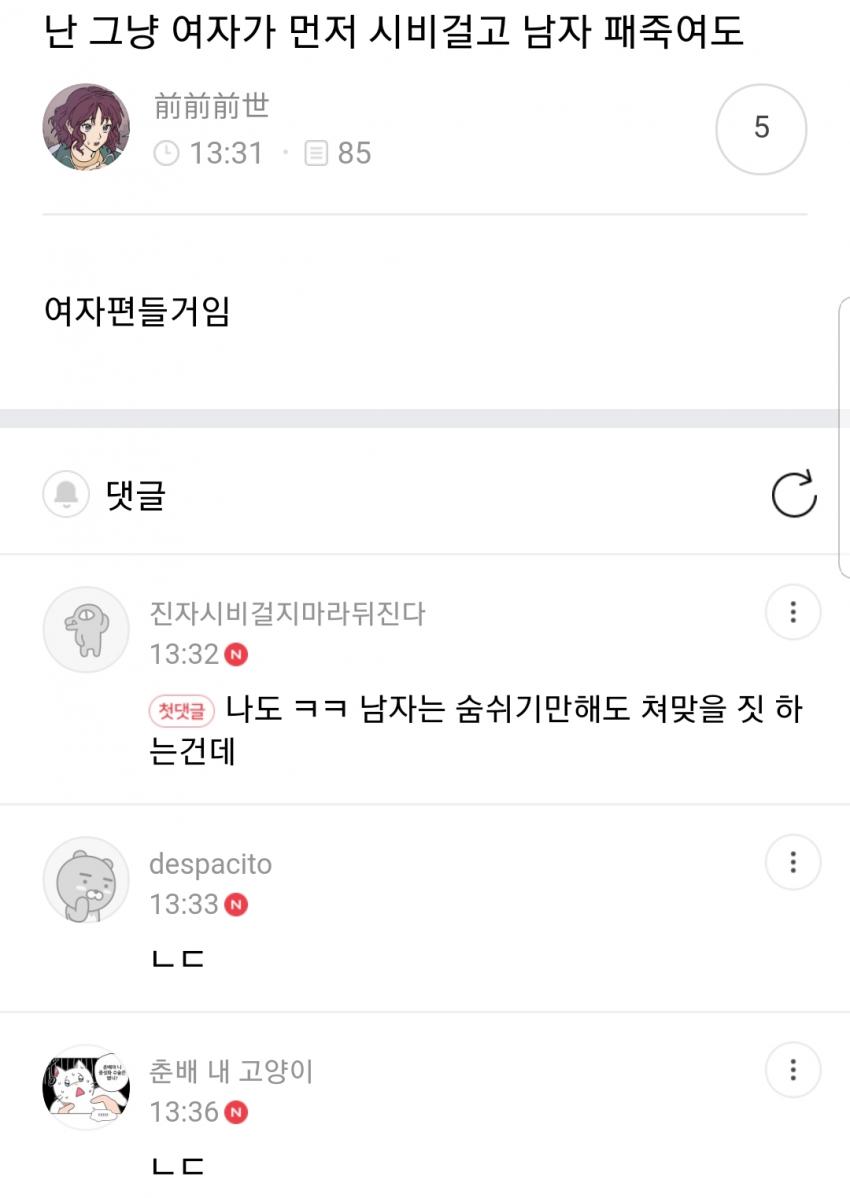The image size is (850, 1198).
Task: Click the username 진자시비걸지마라뒤진다
Action: point(287,613)
